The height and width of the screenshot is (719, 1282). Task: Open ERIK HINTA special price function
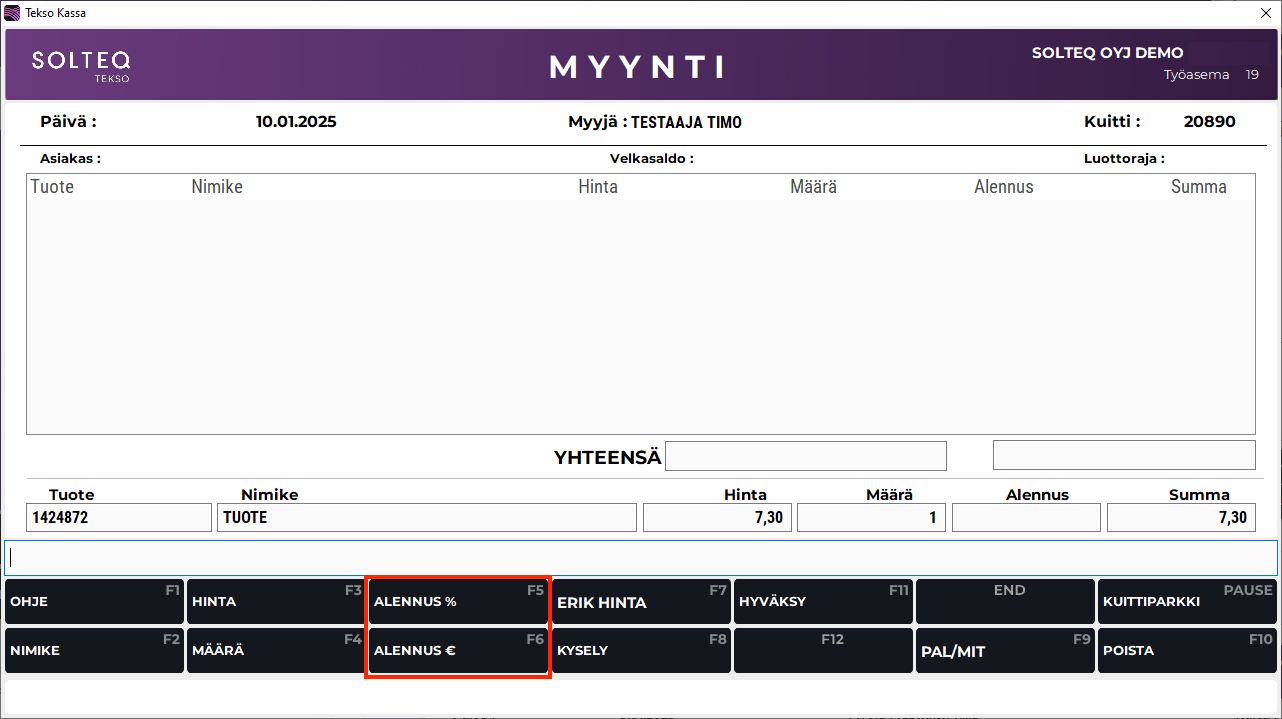(640, 602)
